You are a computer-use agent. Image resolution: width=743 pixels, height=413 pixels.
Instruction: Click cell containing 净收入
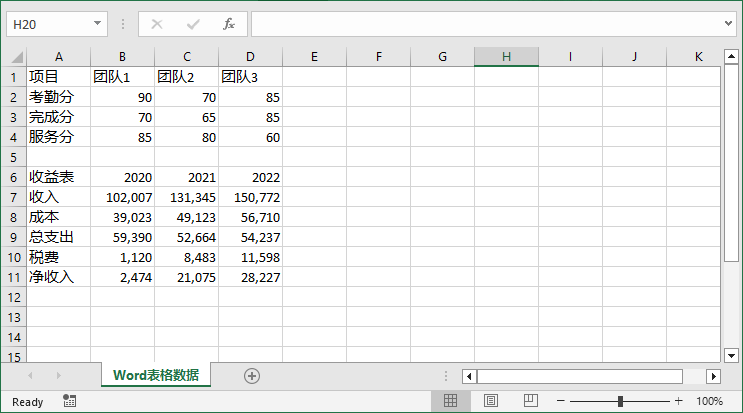coord(58,277)
